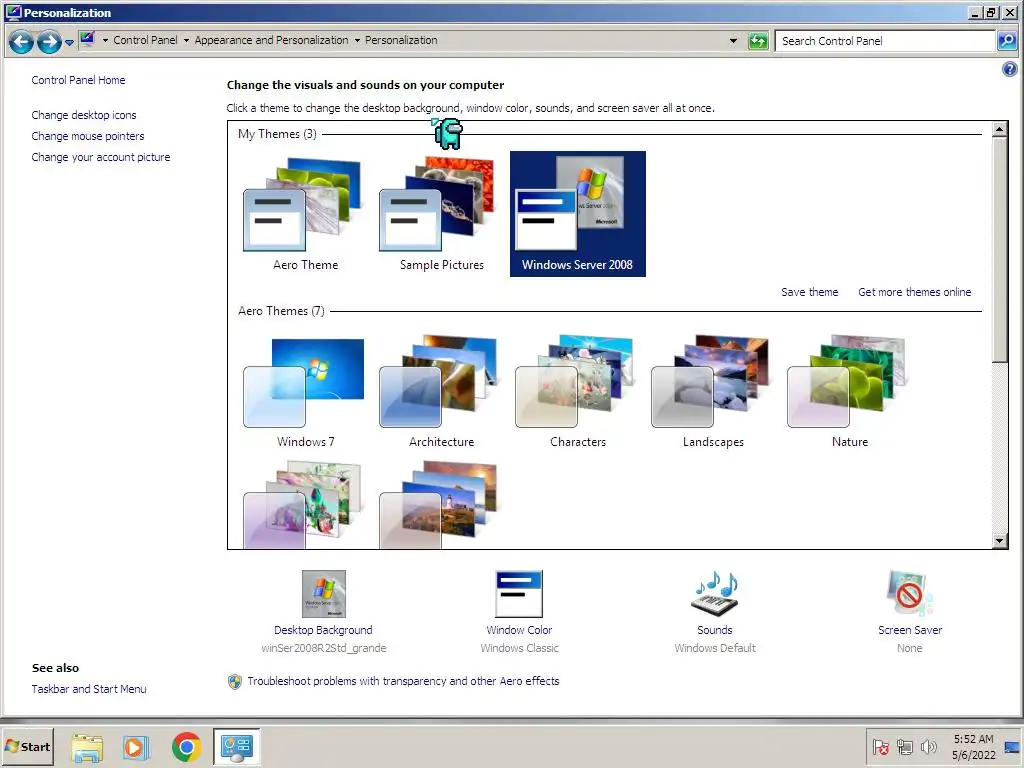This screenshot has height=768, width=1024.
Task: Apply the Characters theme
Action: [x=577, y=391]
